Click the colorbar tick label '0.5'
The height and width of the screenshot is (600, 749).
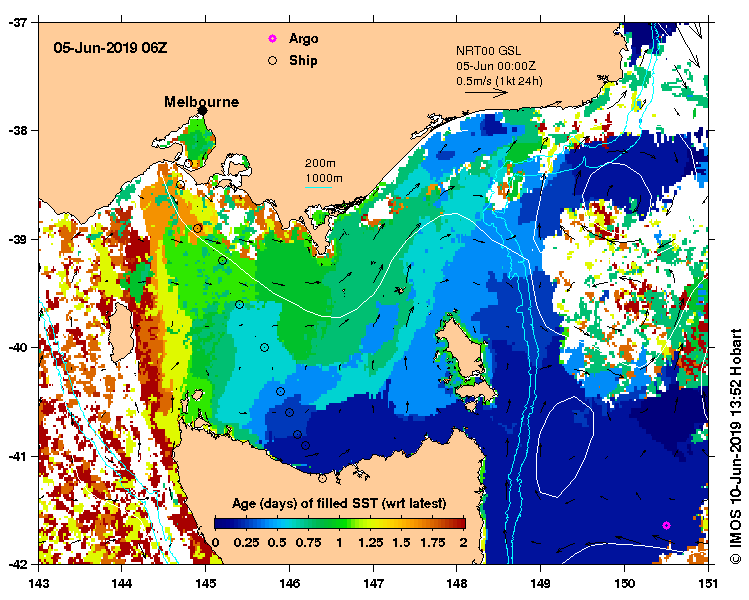tap(277, 543)
